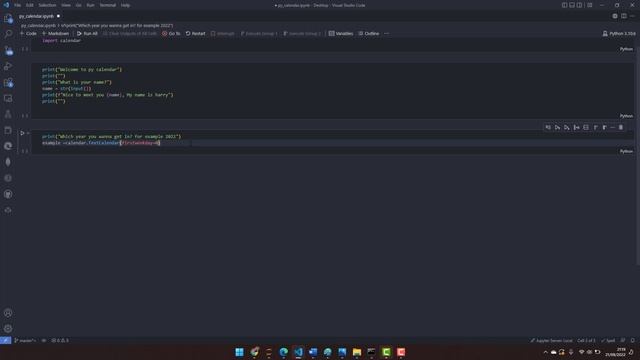
Task: Open editor More Actions ellipsis
Action: 632,16
